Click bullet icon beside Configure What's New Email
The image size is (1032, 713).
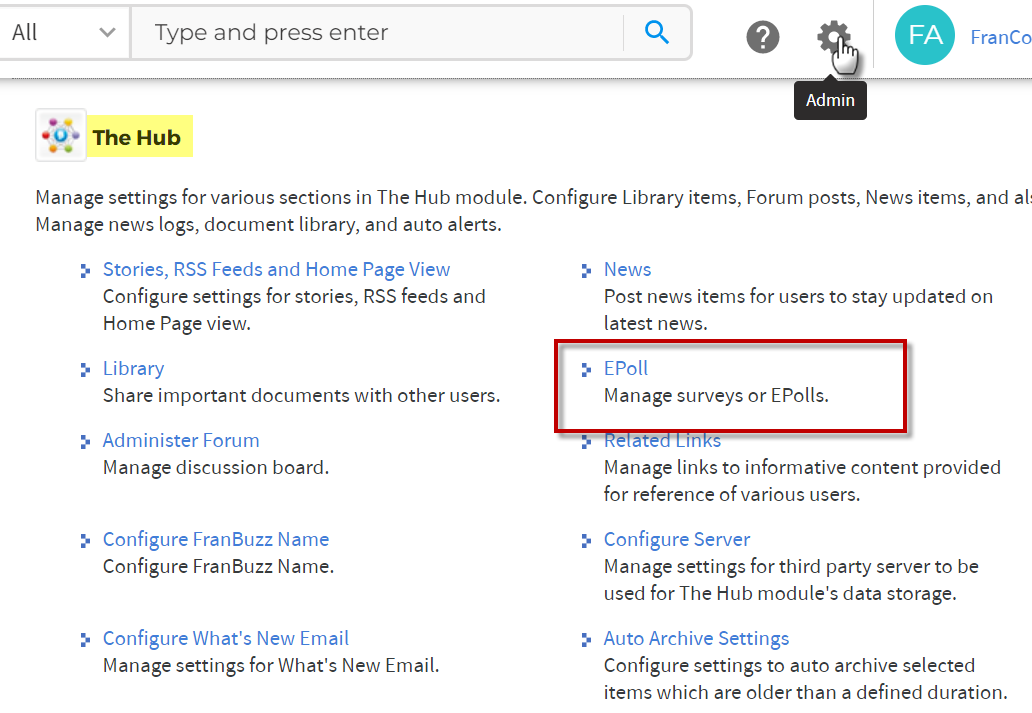click(85, 639)
